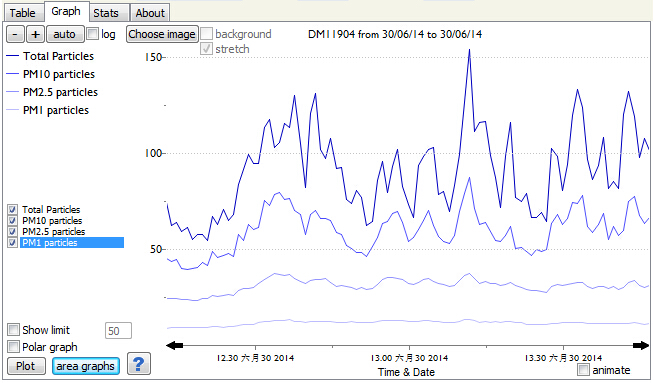Click the left black arrow on time axis
Image resolution: width=654 pixels, height=383 pixels.
174,345
